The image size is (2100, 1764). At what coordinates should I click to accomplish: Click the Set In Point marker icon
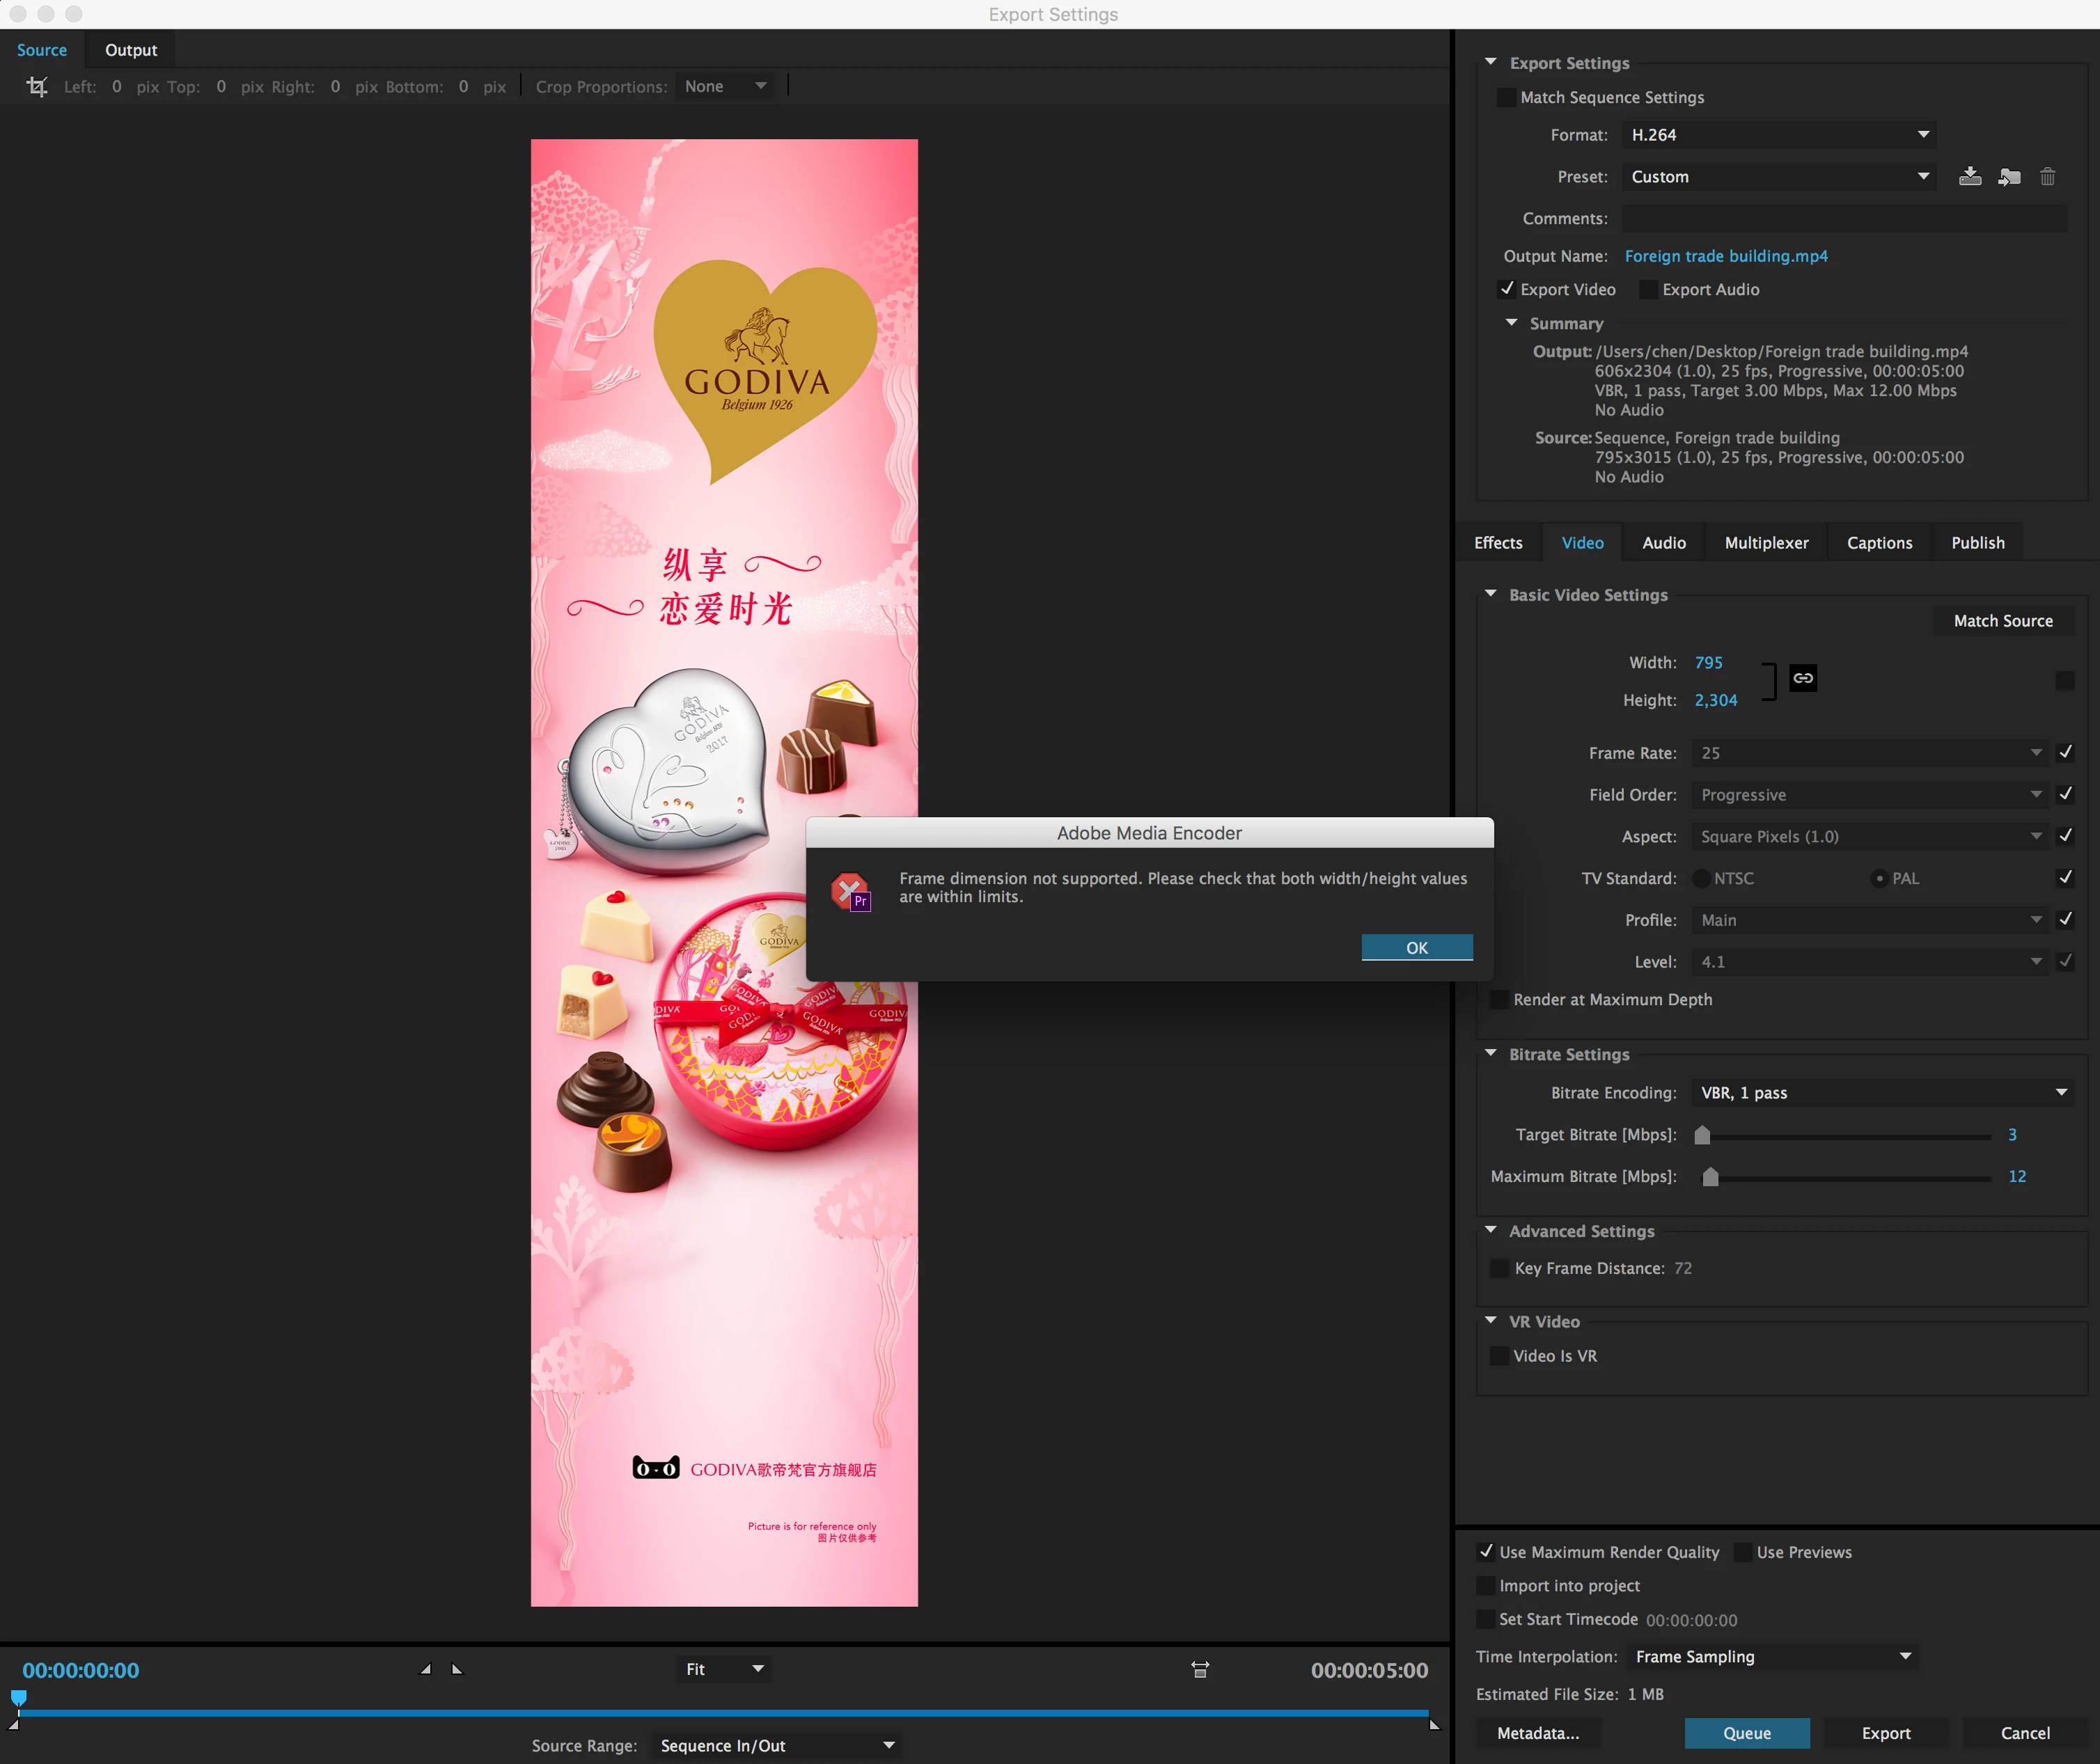tap(426, 1669)
